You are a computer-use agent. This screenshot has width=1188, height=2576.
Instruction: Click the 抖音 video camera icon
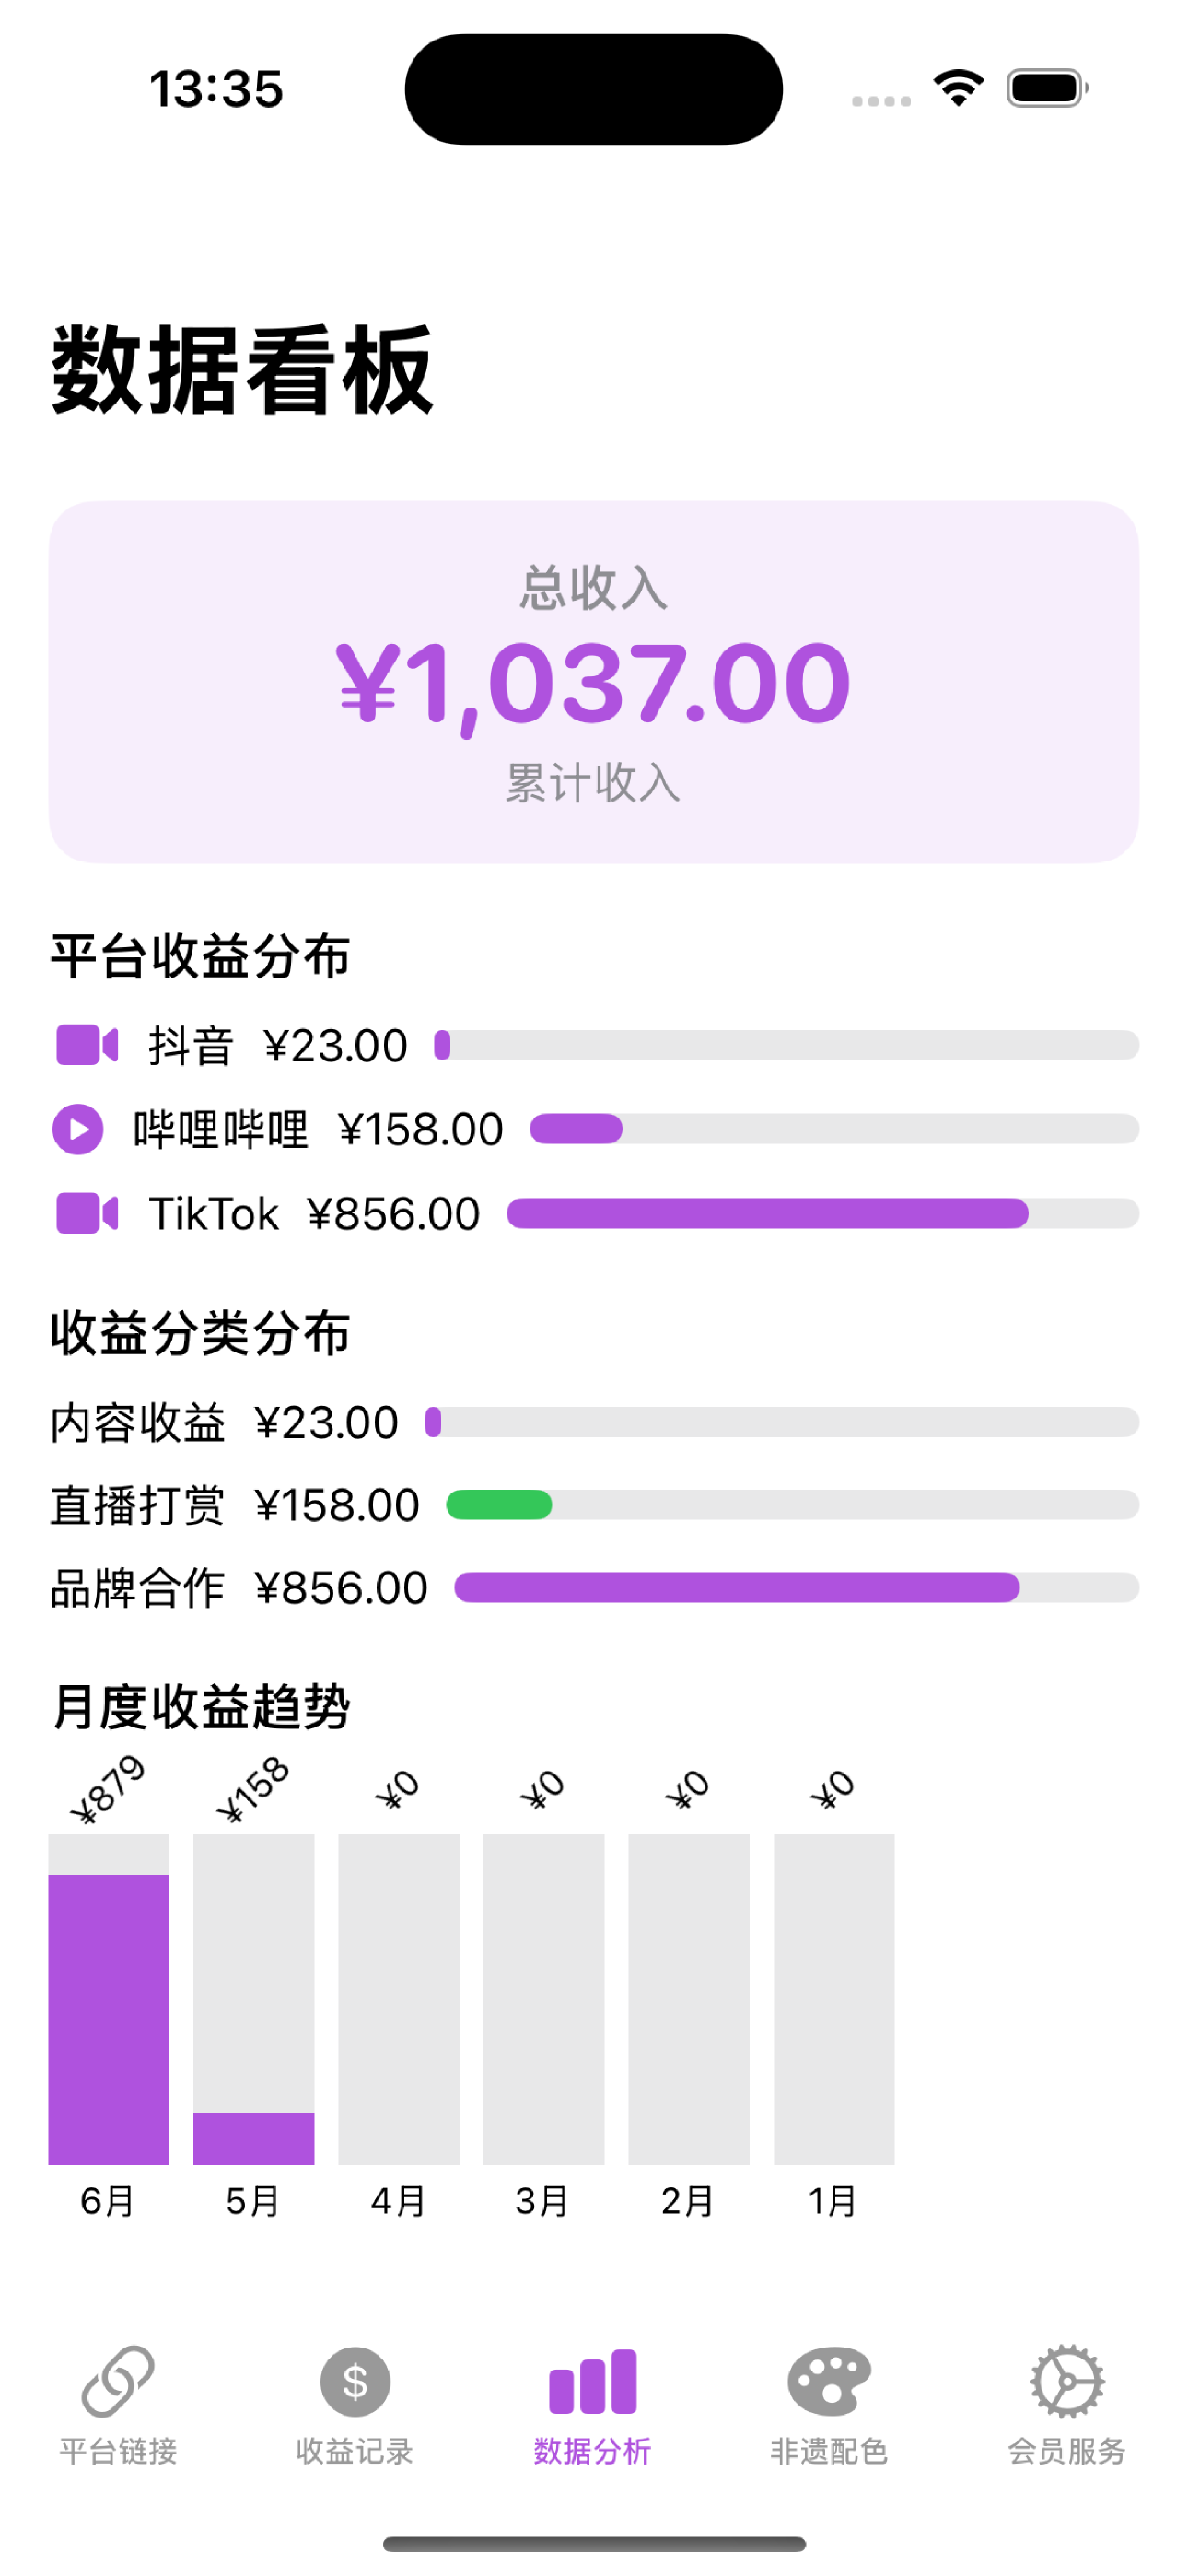(87, 1045)
